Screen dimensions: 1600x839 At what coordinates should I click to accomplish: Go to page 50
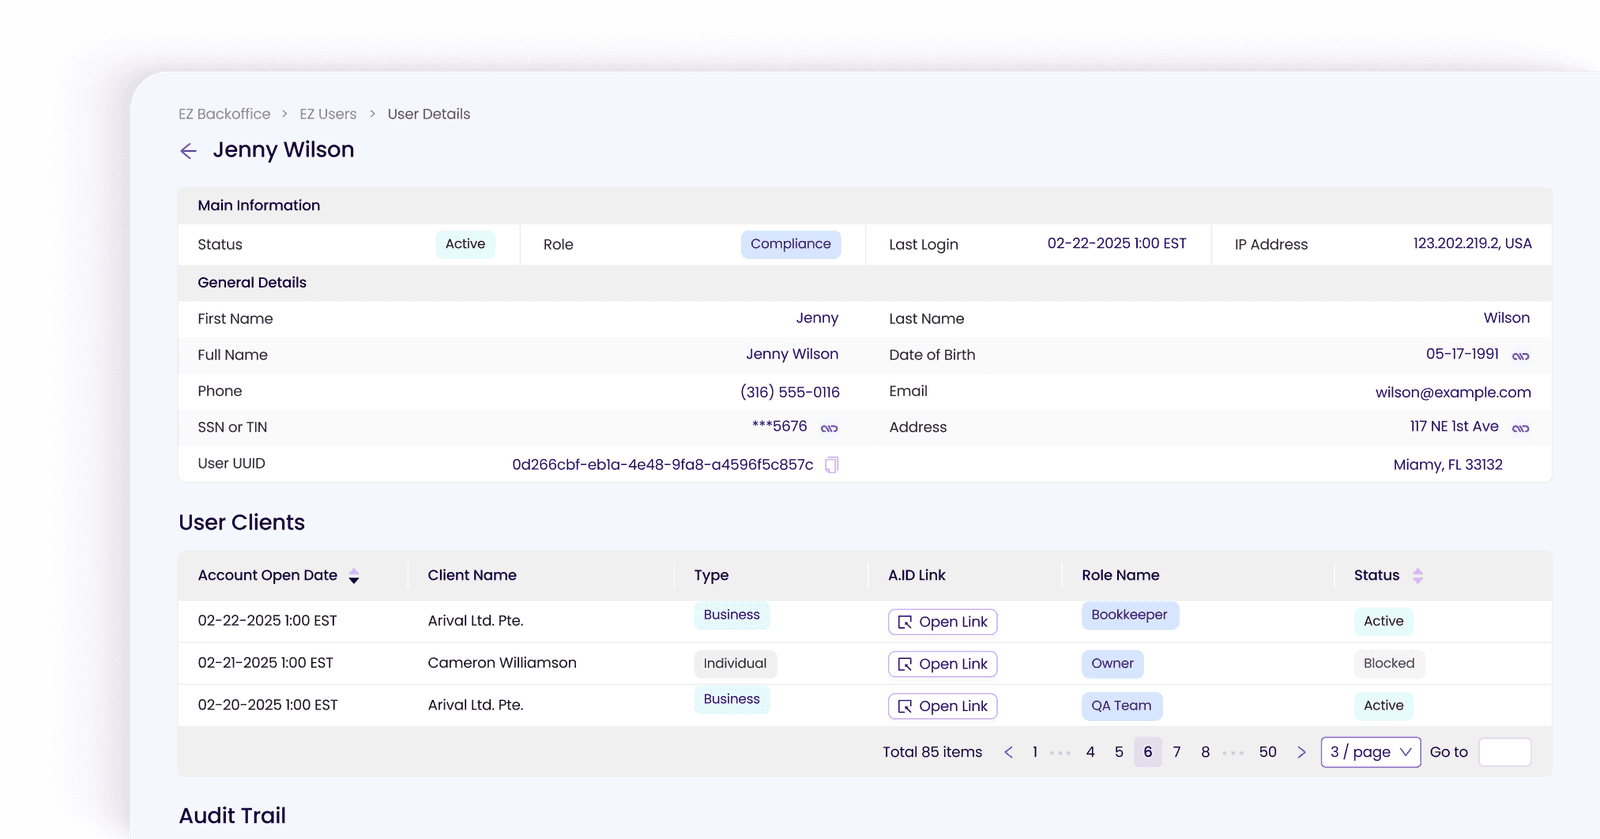(1268, 752)
